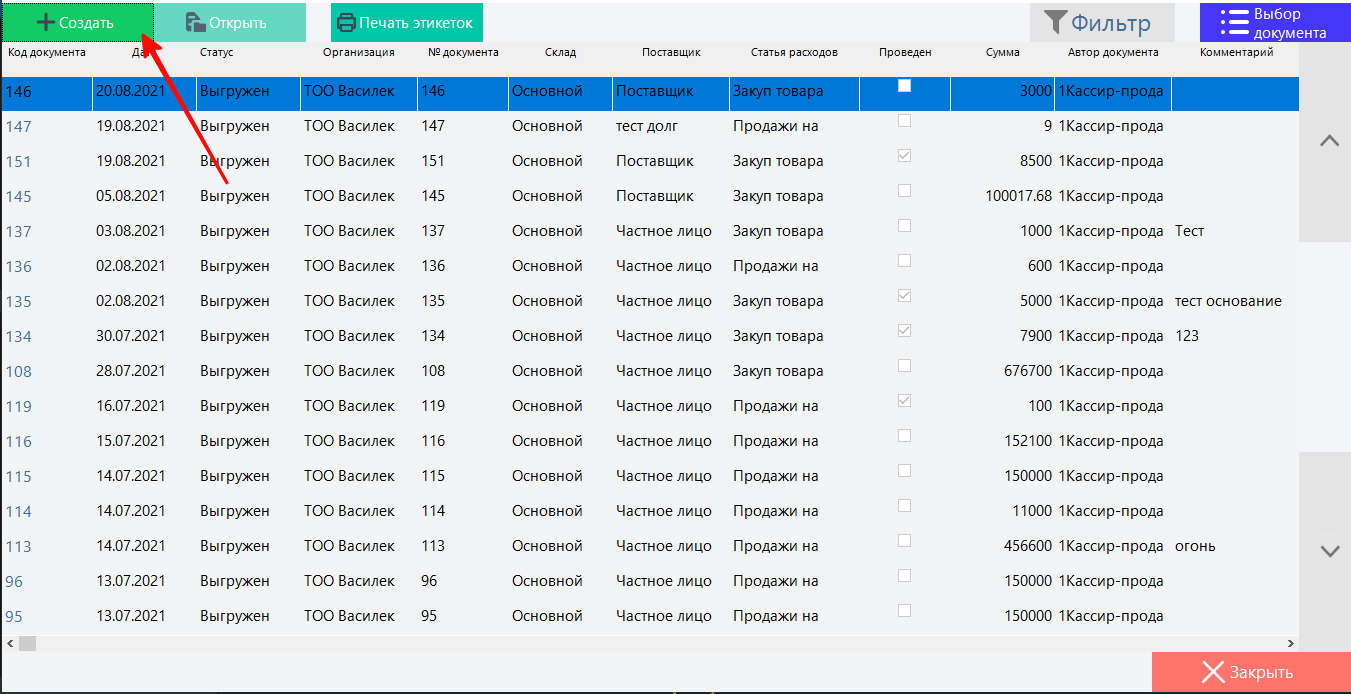Click the folder icon on Открыть

coord(194,22)
